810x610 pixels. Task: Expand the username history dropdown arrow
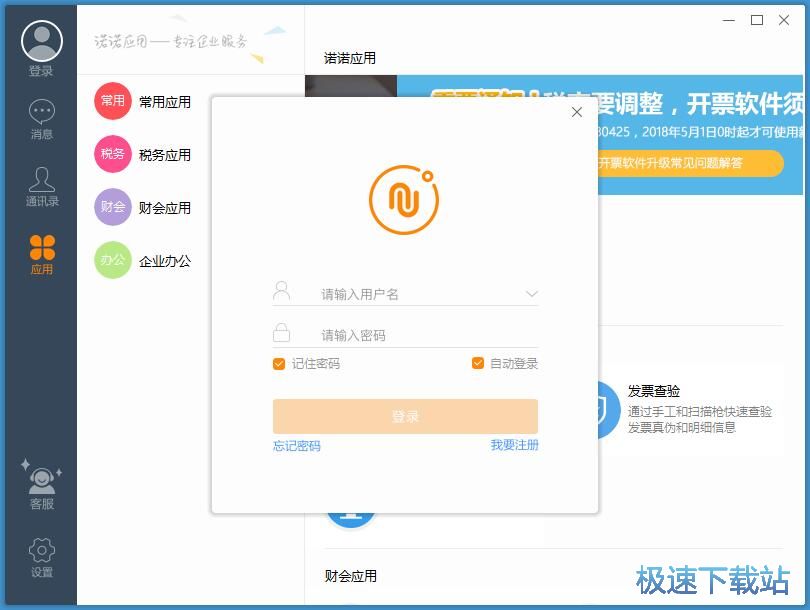532,294
